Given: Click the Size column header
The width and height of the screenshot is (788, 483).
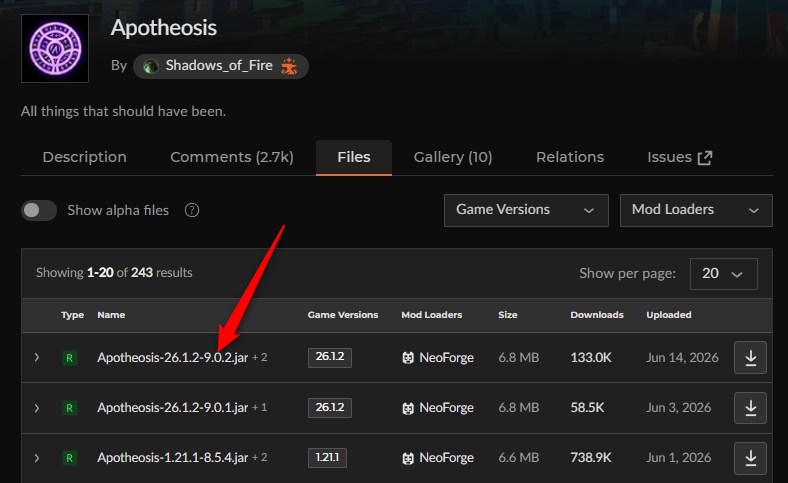Looking at the screenshot, I should 508,315.
